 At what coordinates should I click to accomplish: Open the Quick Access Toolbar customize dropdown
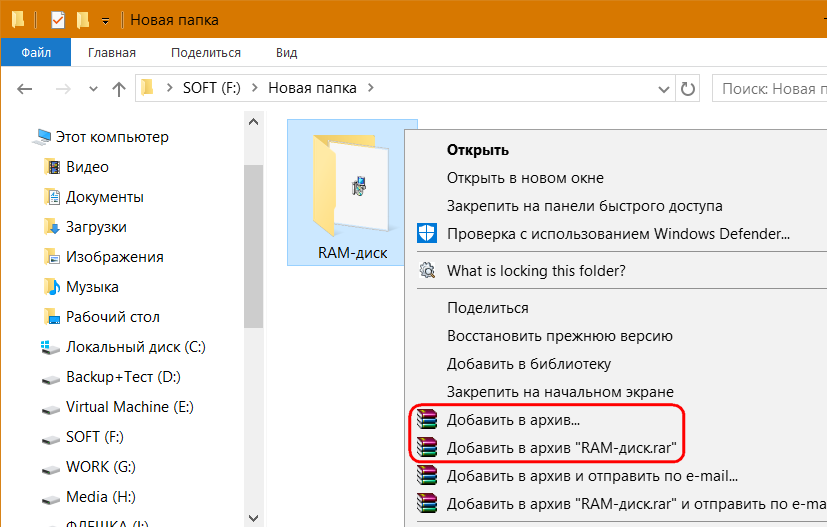(105, 20)
